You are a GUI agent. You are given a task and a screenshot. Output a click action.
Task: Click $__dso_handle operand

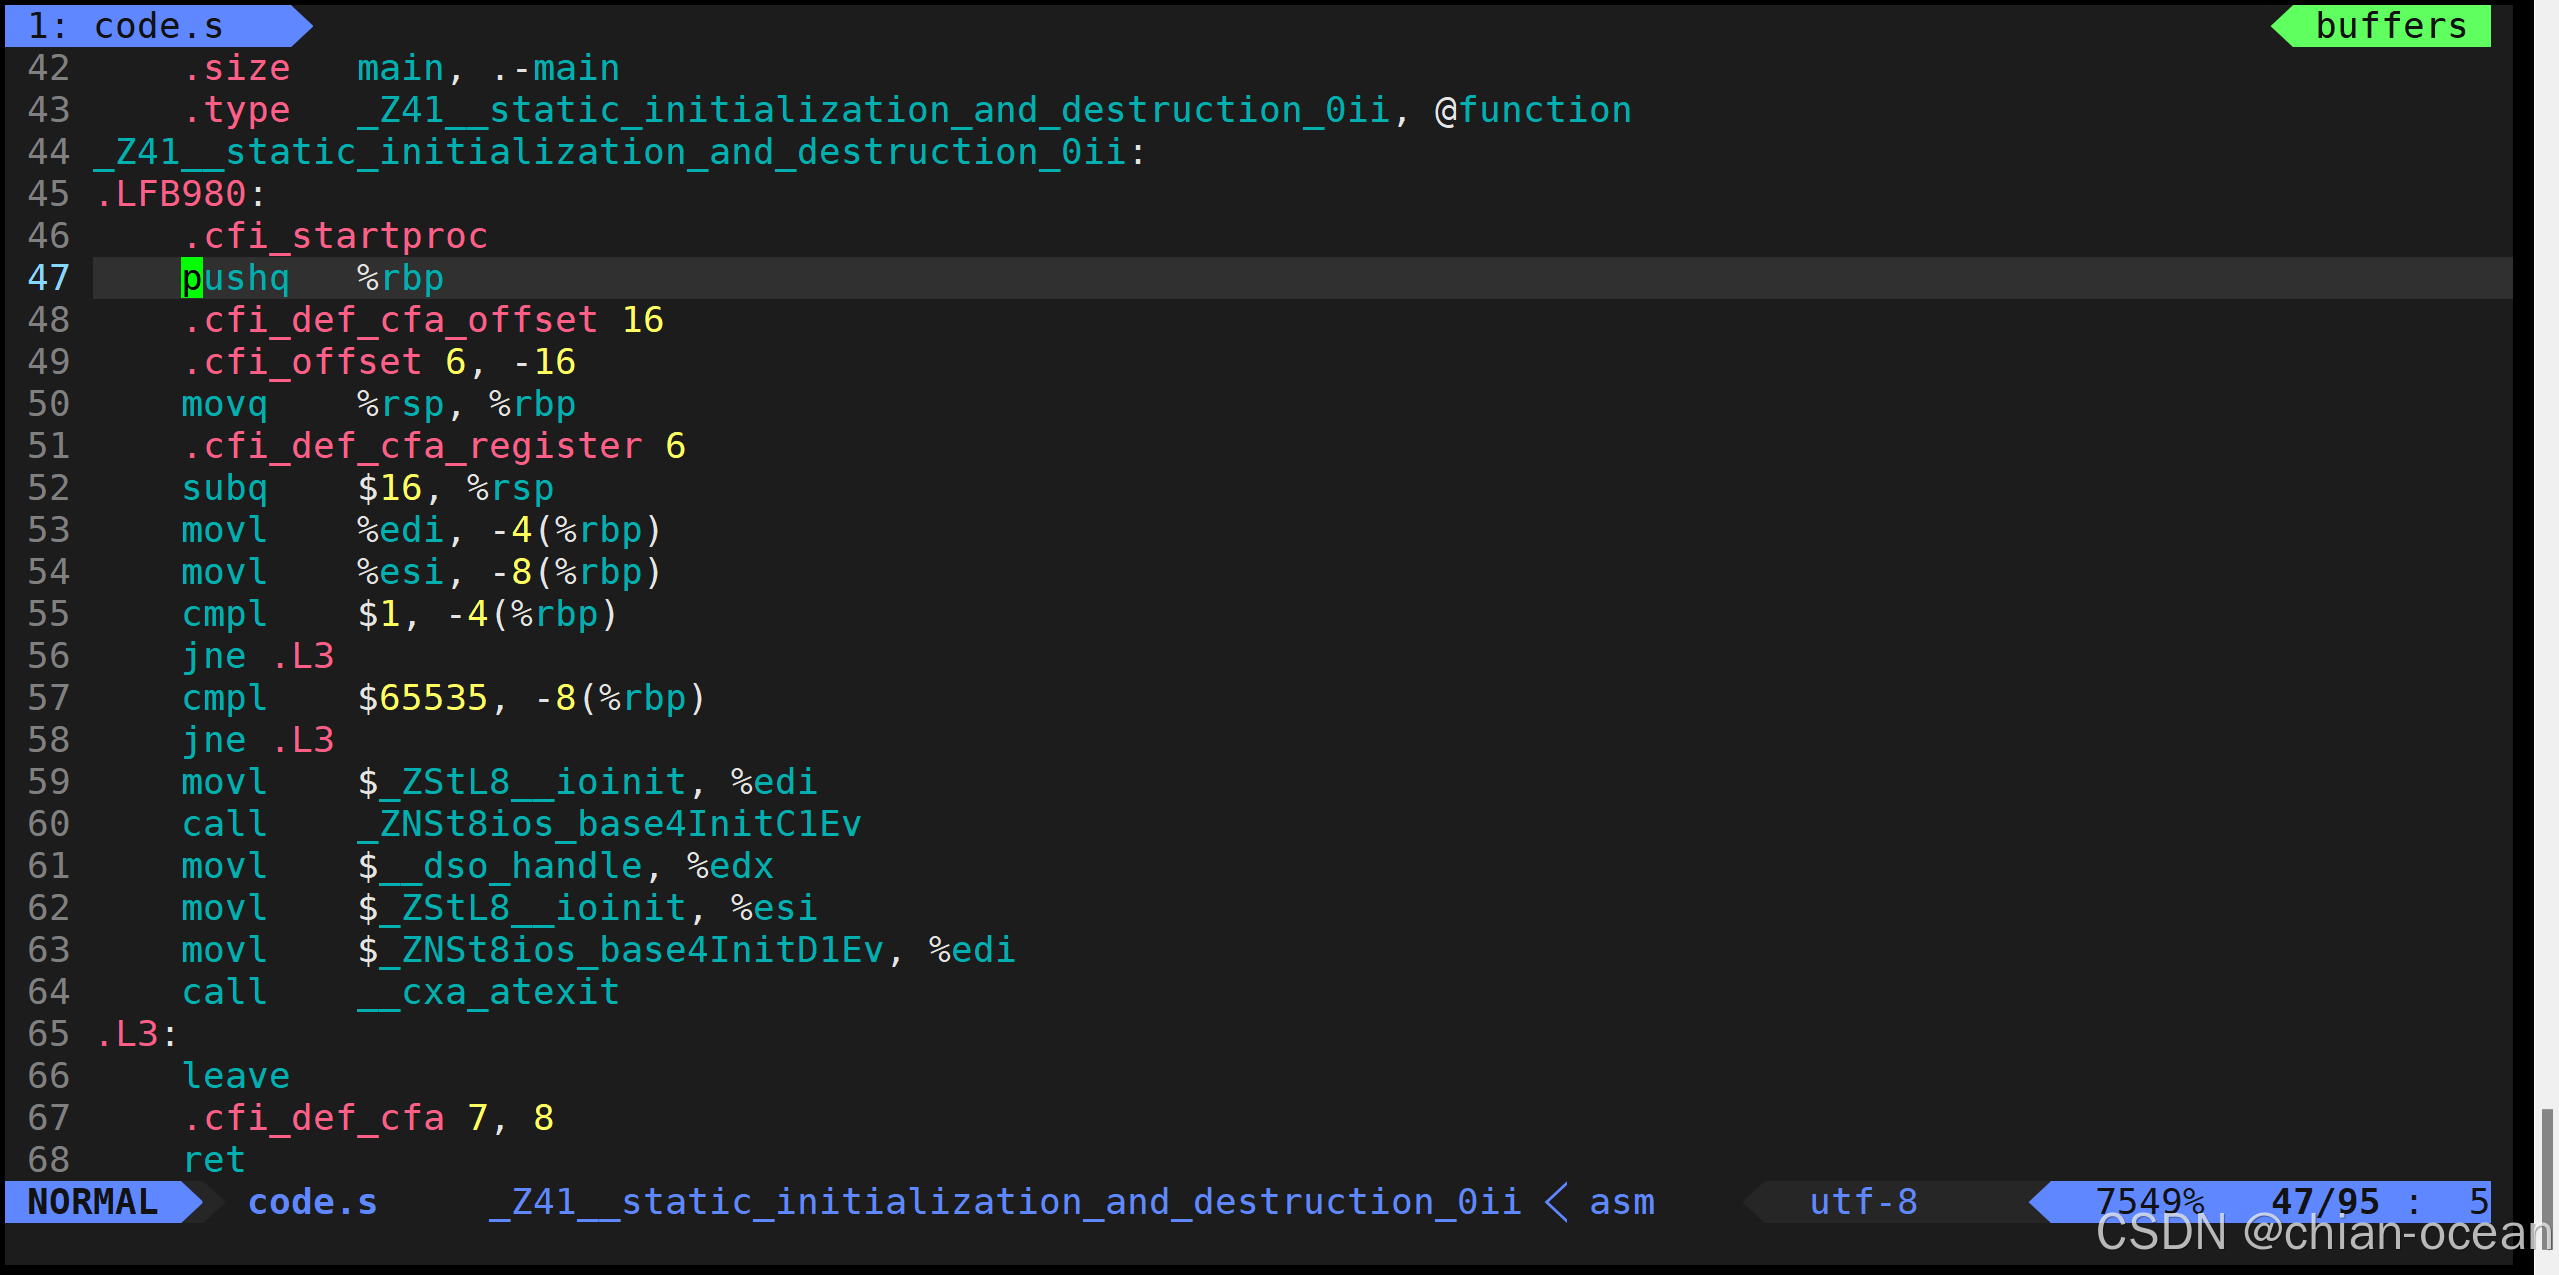point(500,866)
